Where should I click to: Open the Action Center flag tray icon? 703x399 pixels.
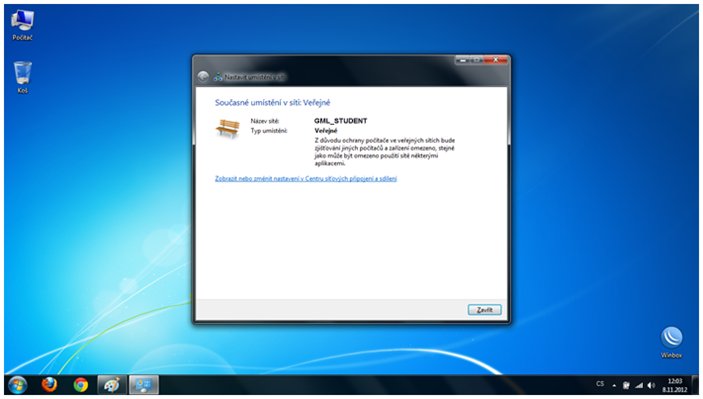click(626, 385)
